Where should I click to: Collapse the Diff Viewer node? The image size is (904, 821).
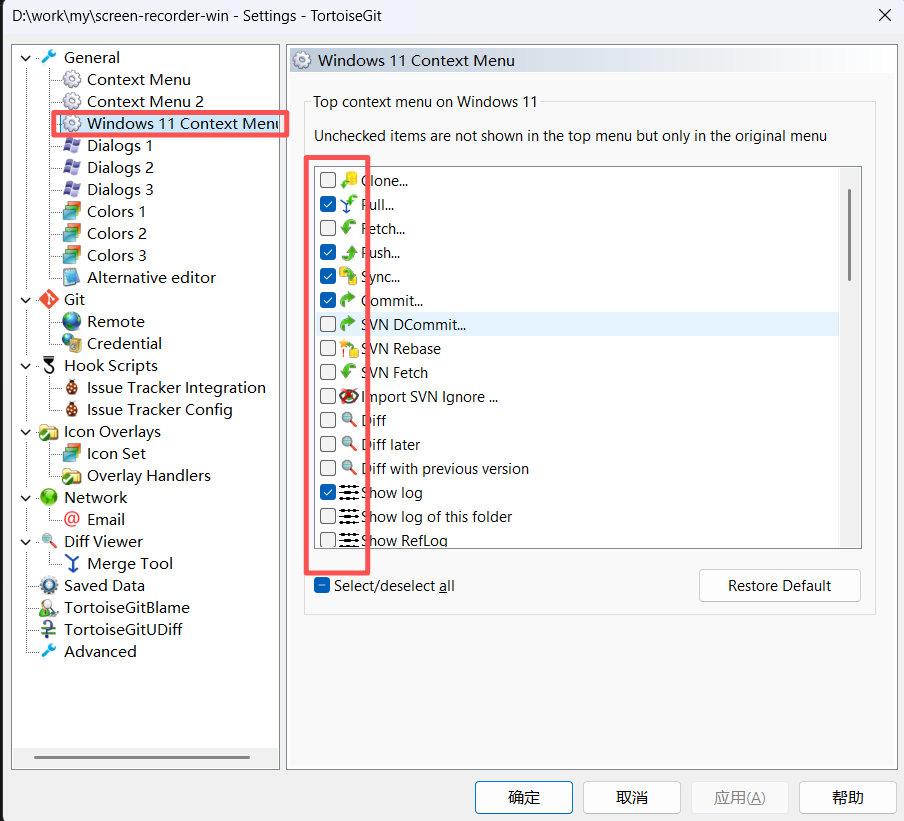[x=25, y=541]
